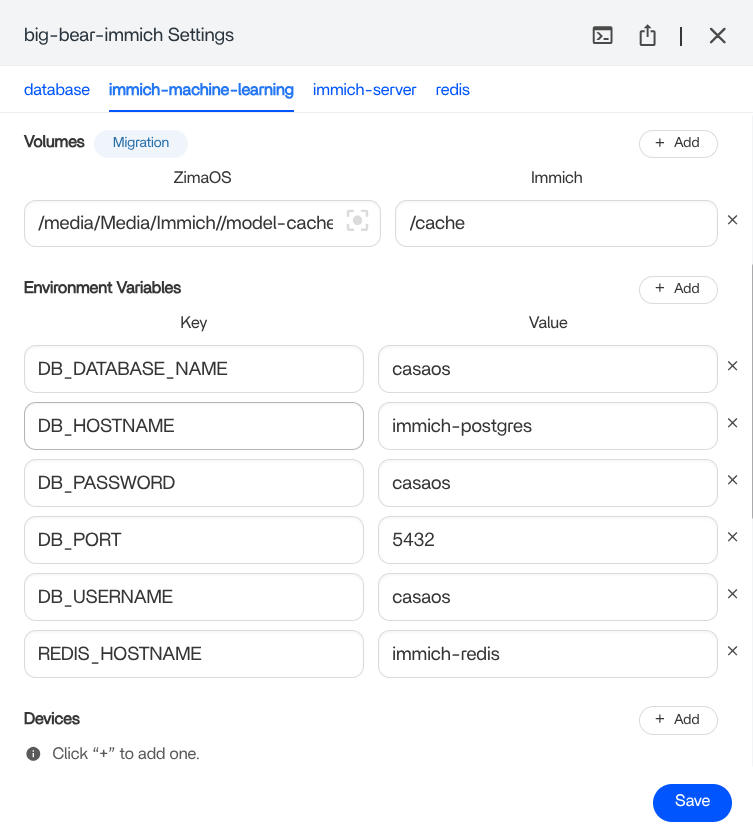The image size is (753, 835).
Task: Open the terminal and logs icon
Action: click(602, 36)
